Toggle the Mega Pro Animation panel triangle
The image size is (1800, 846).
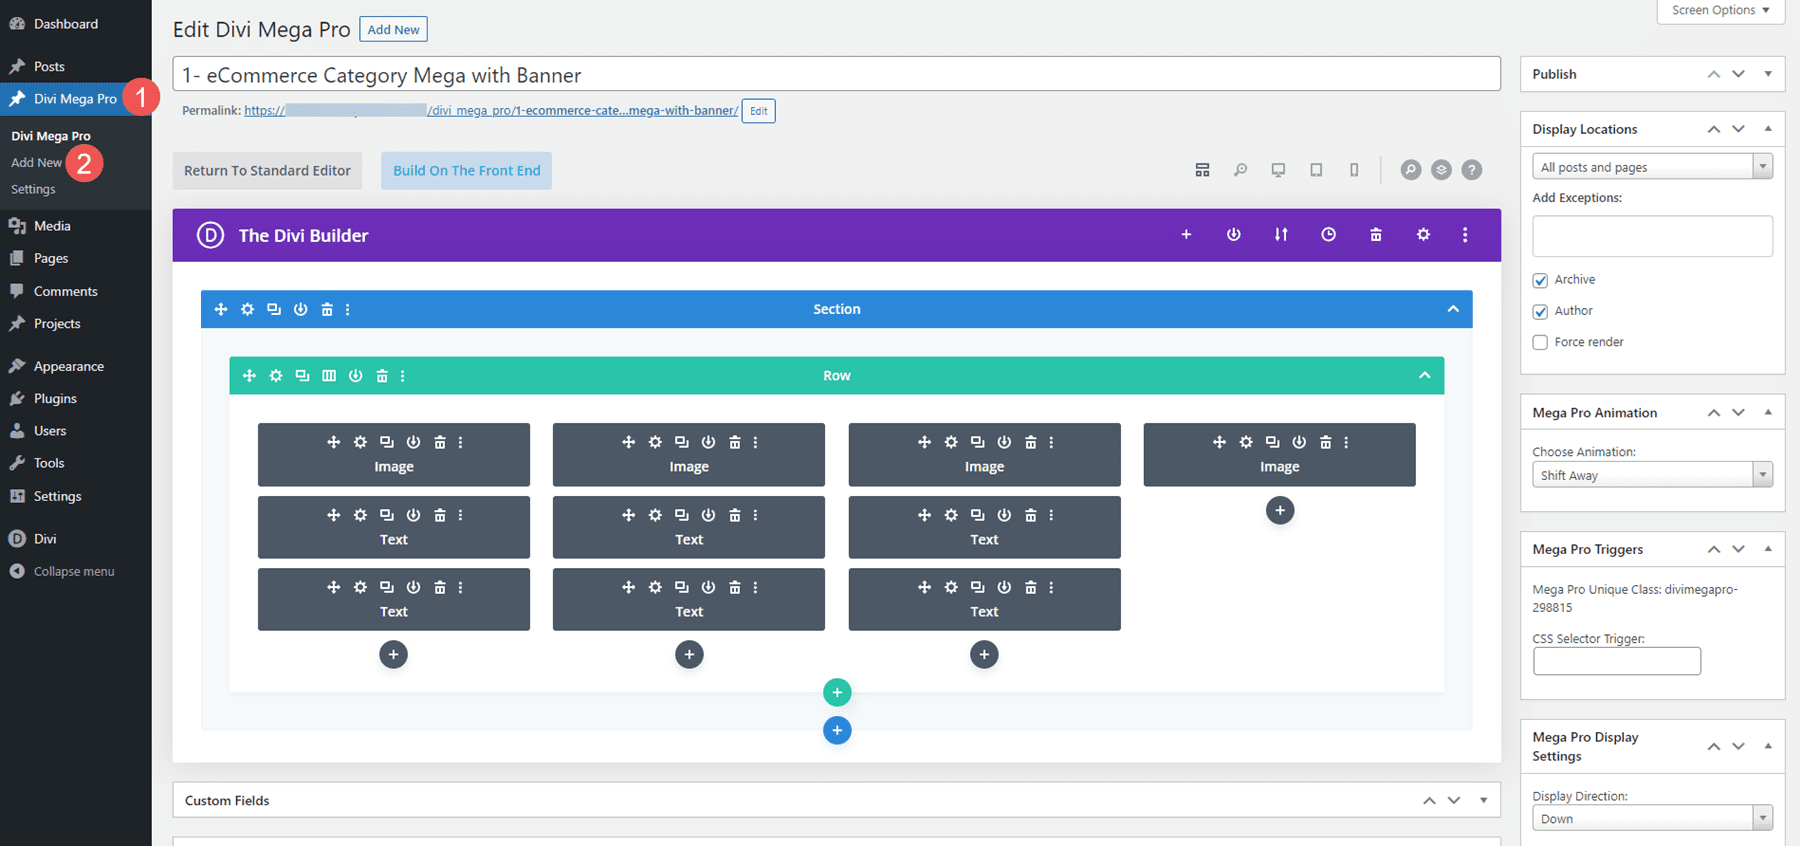point(1768,412)
